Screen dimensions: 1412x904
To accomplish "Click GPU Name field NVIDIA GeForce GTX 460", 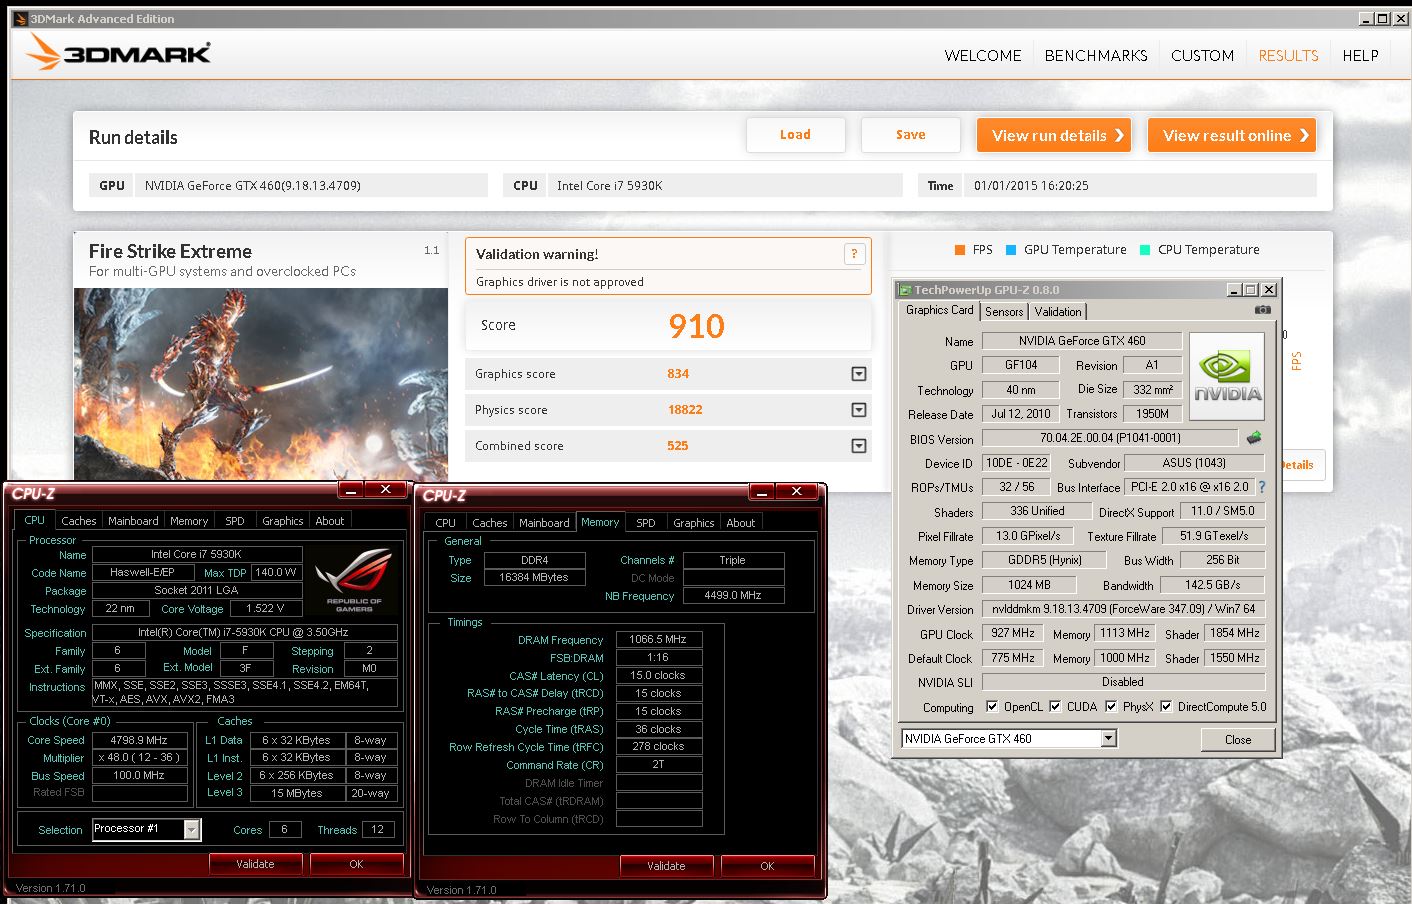I will click(1082, 341).
